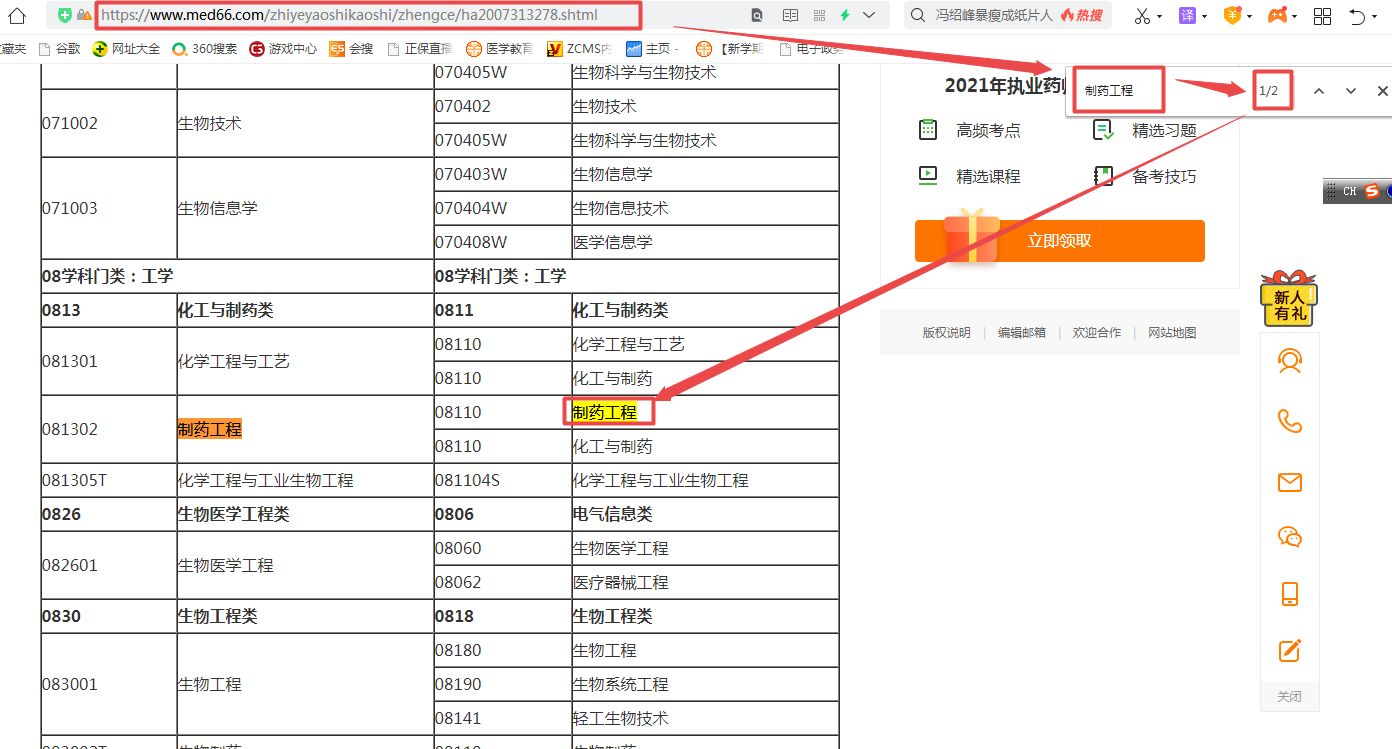This screenshot has width=1392, height=749.
Task: Expand the translate tool dropdown arrow
Action: click(1204, 17)
